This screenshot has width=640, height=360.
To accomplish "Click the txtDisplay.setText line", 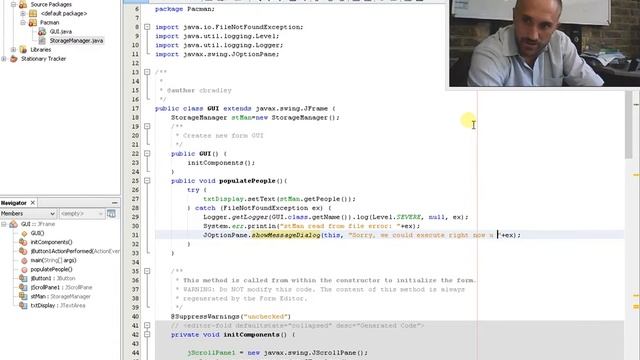I will click(280, 199).
